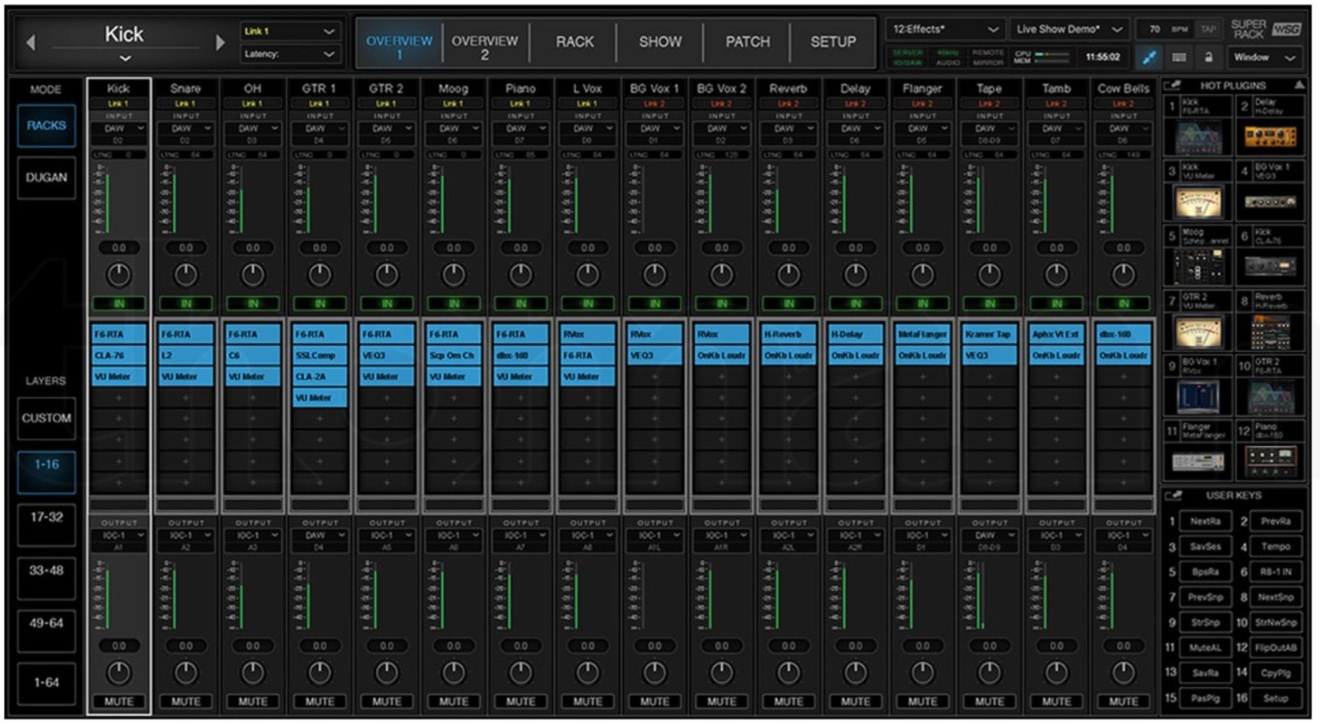The width and height of the screenshot is (1320, 726).
Task: Switch to the Patch tab
Action: (x=747, y=42)
